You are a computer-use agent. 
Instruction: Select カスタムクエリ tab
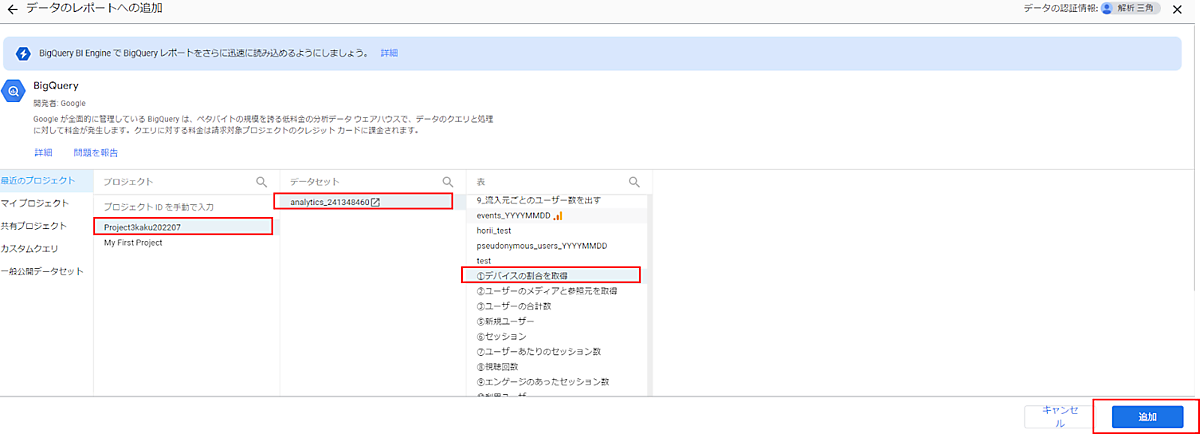tap(46, 248)
